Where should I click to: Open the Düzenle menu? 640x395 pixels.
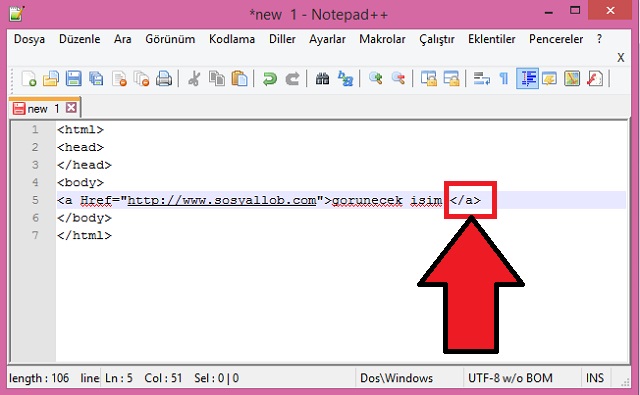80,39
